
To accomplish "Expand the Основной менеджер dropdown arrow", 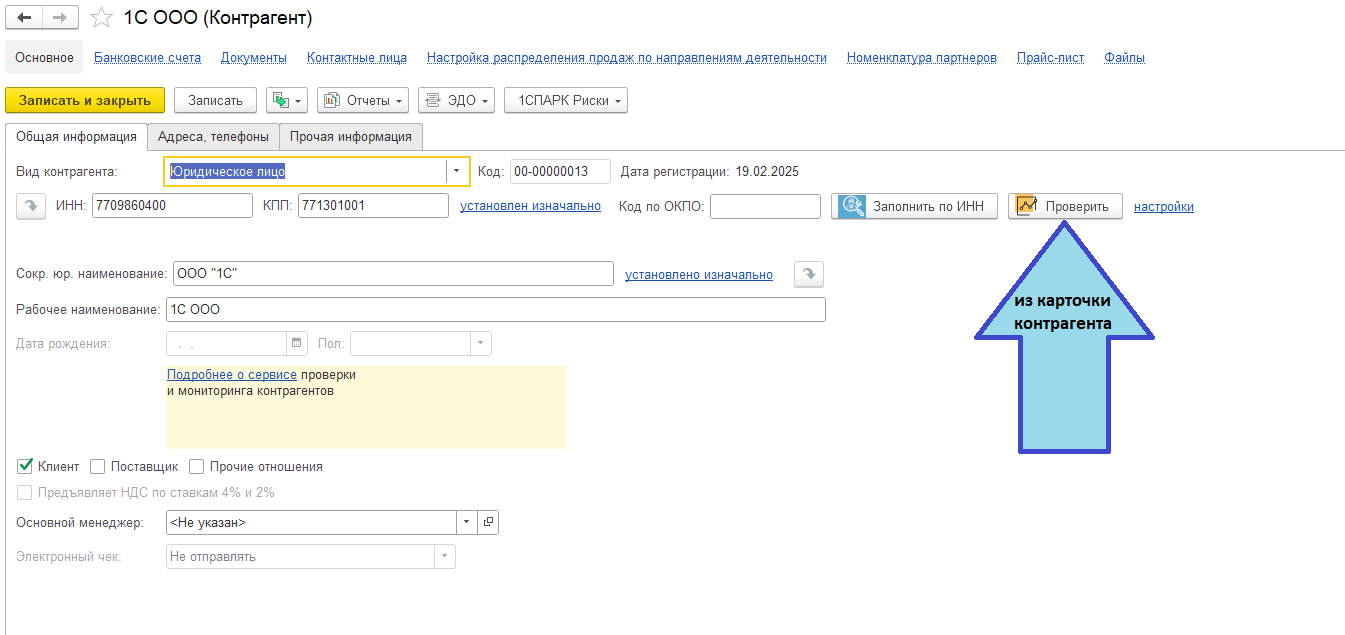I will 468,522.
